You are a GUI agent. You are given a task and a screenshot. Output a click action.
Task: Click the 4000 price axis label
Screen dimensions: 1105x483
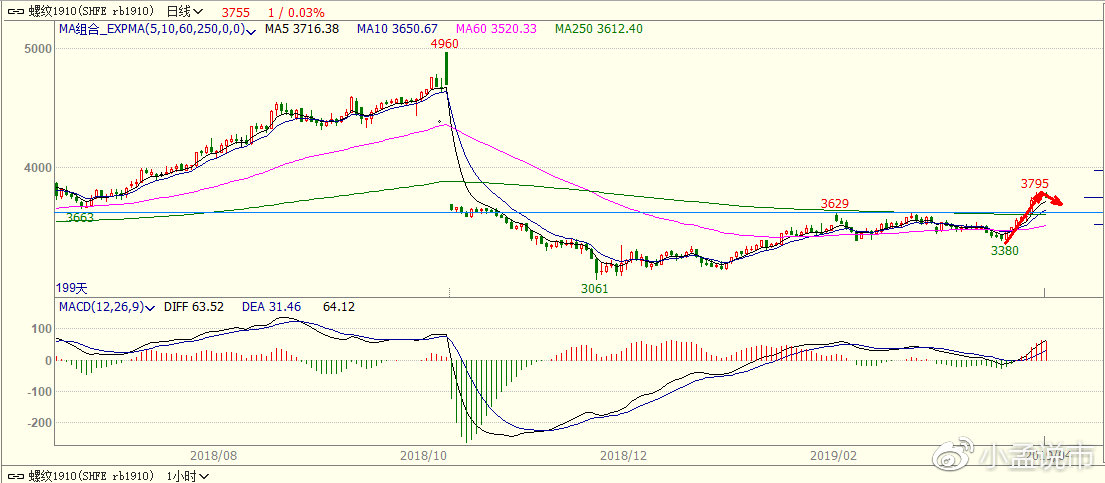click(37, 168)
